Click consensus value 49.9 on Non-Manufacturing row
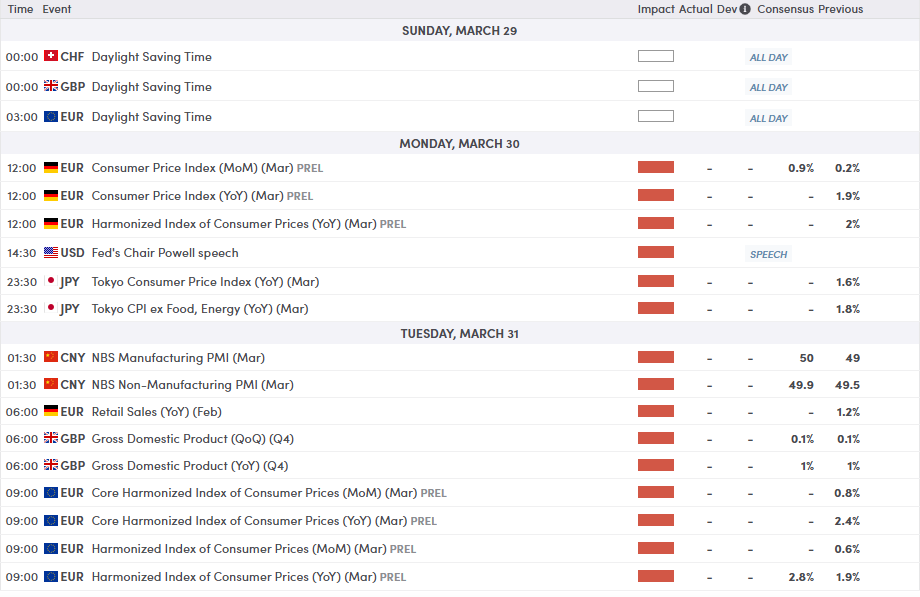The image size is (920, 597). click(x=801, y=385)
